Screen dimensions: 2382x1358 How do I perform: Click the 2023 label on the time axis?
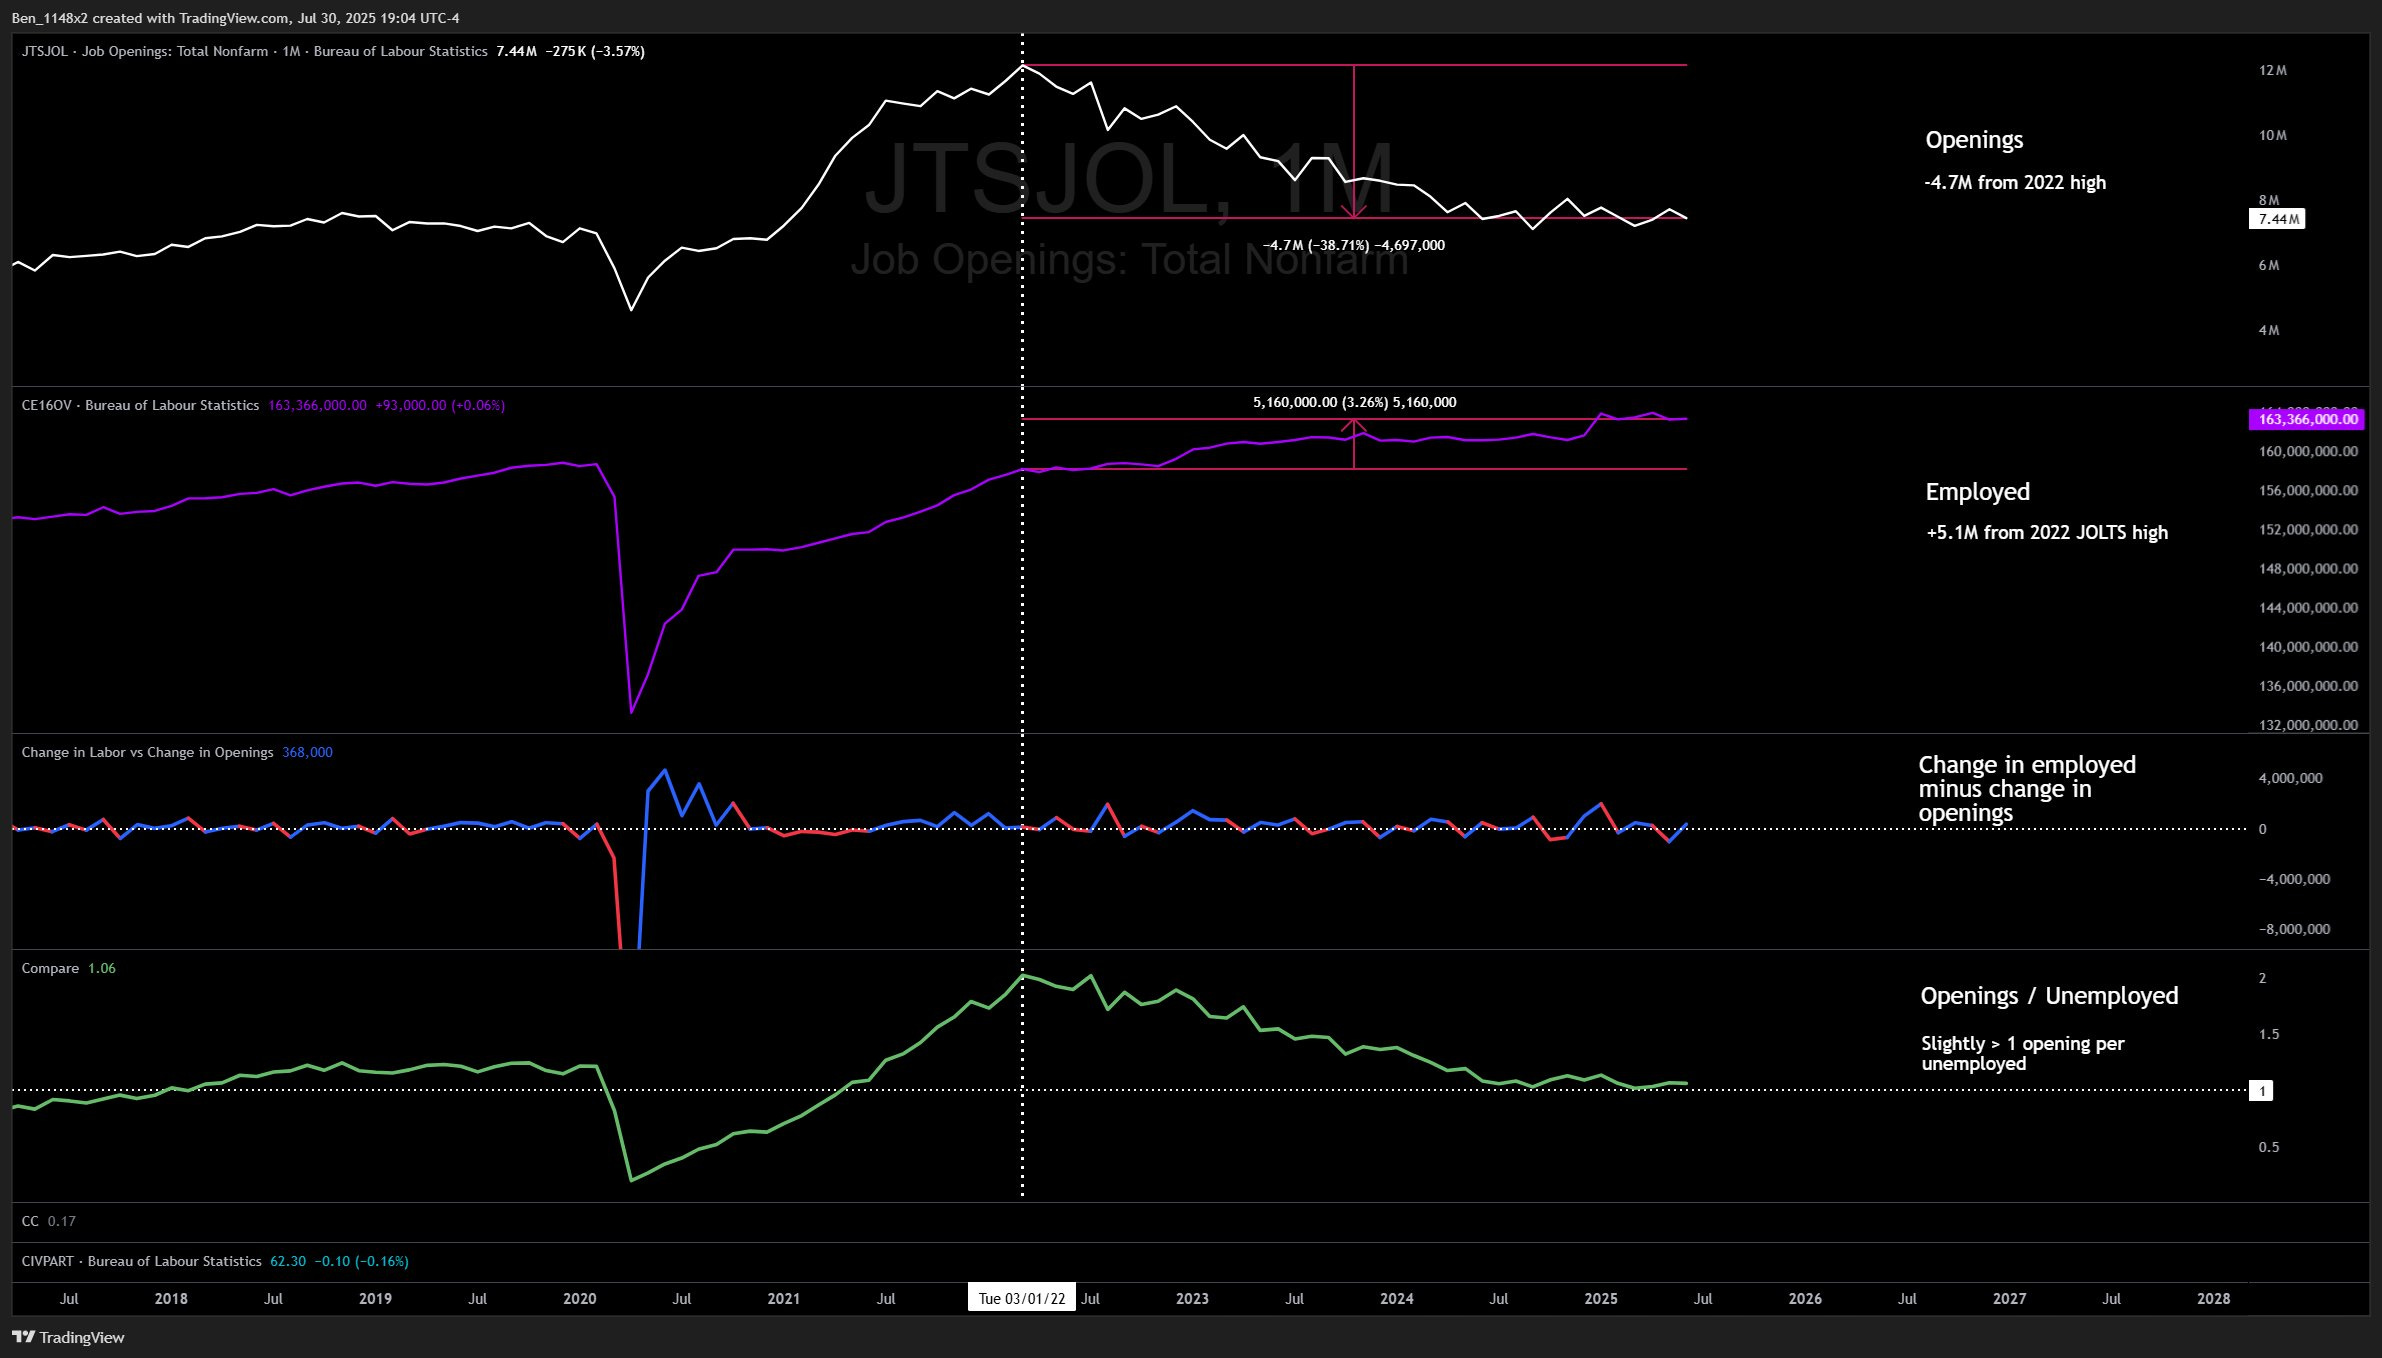pos(1192,1298)
